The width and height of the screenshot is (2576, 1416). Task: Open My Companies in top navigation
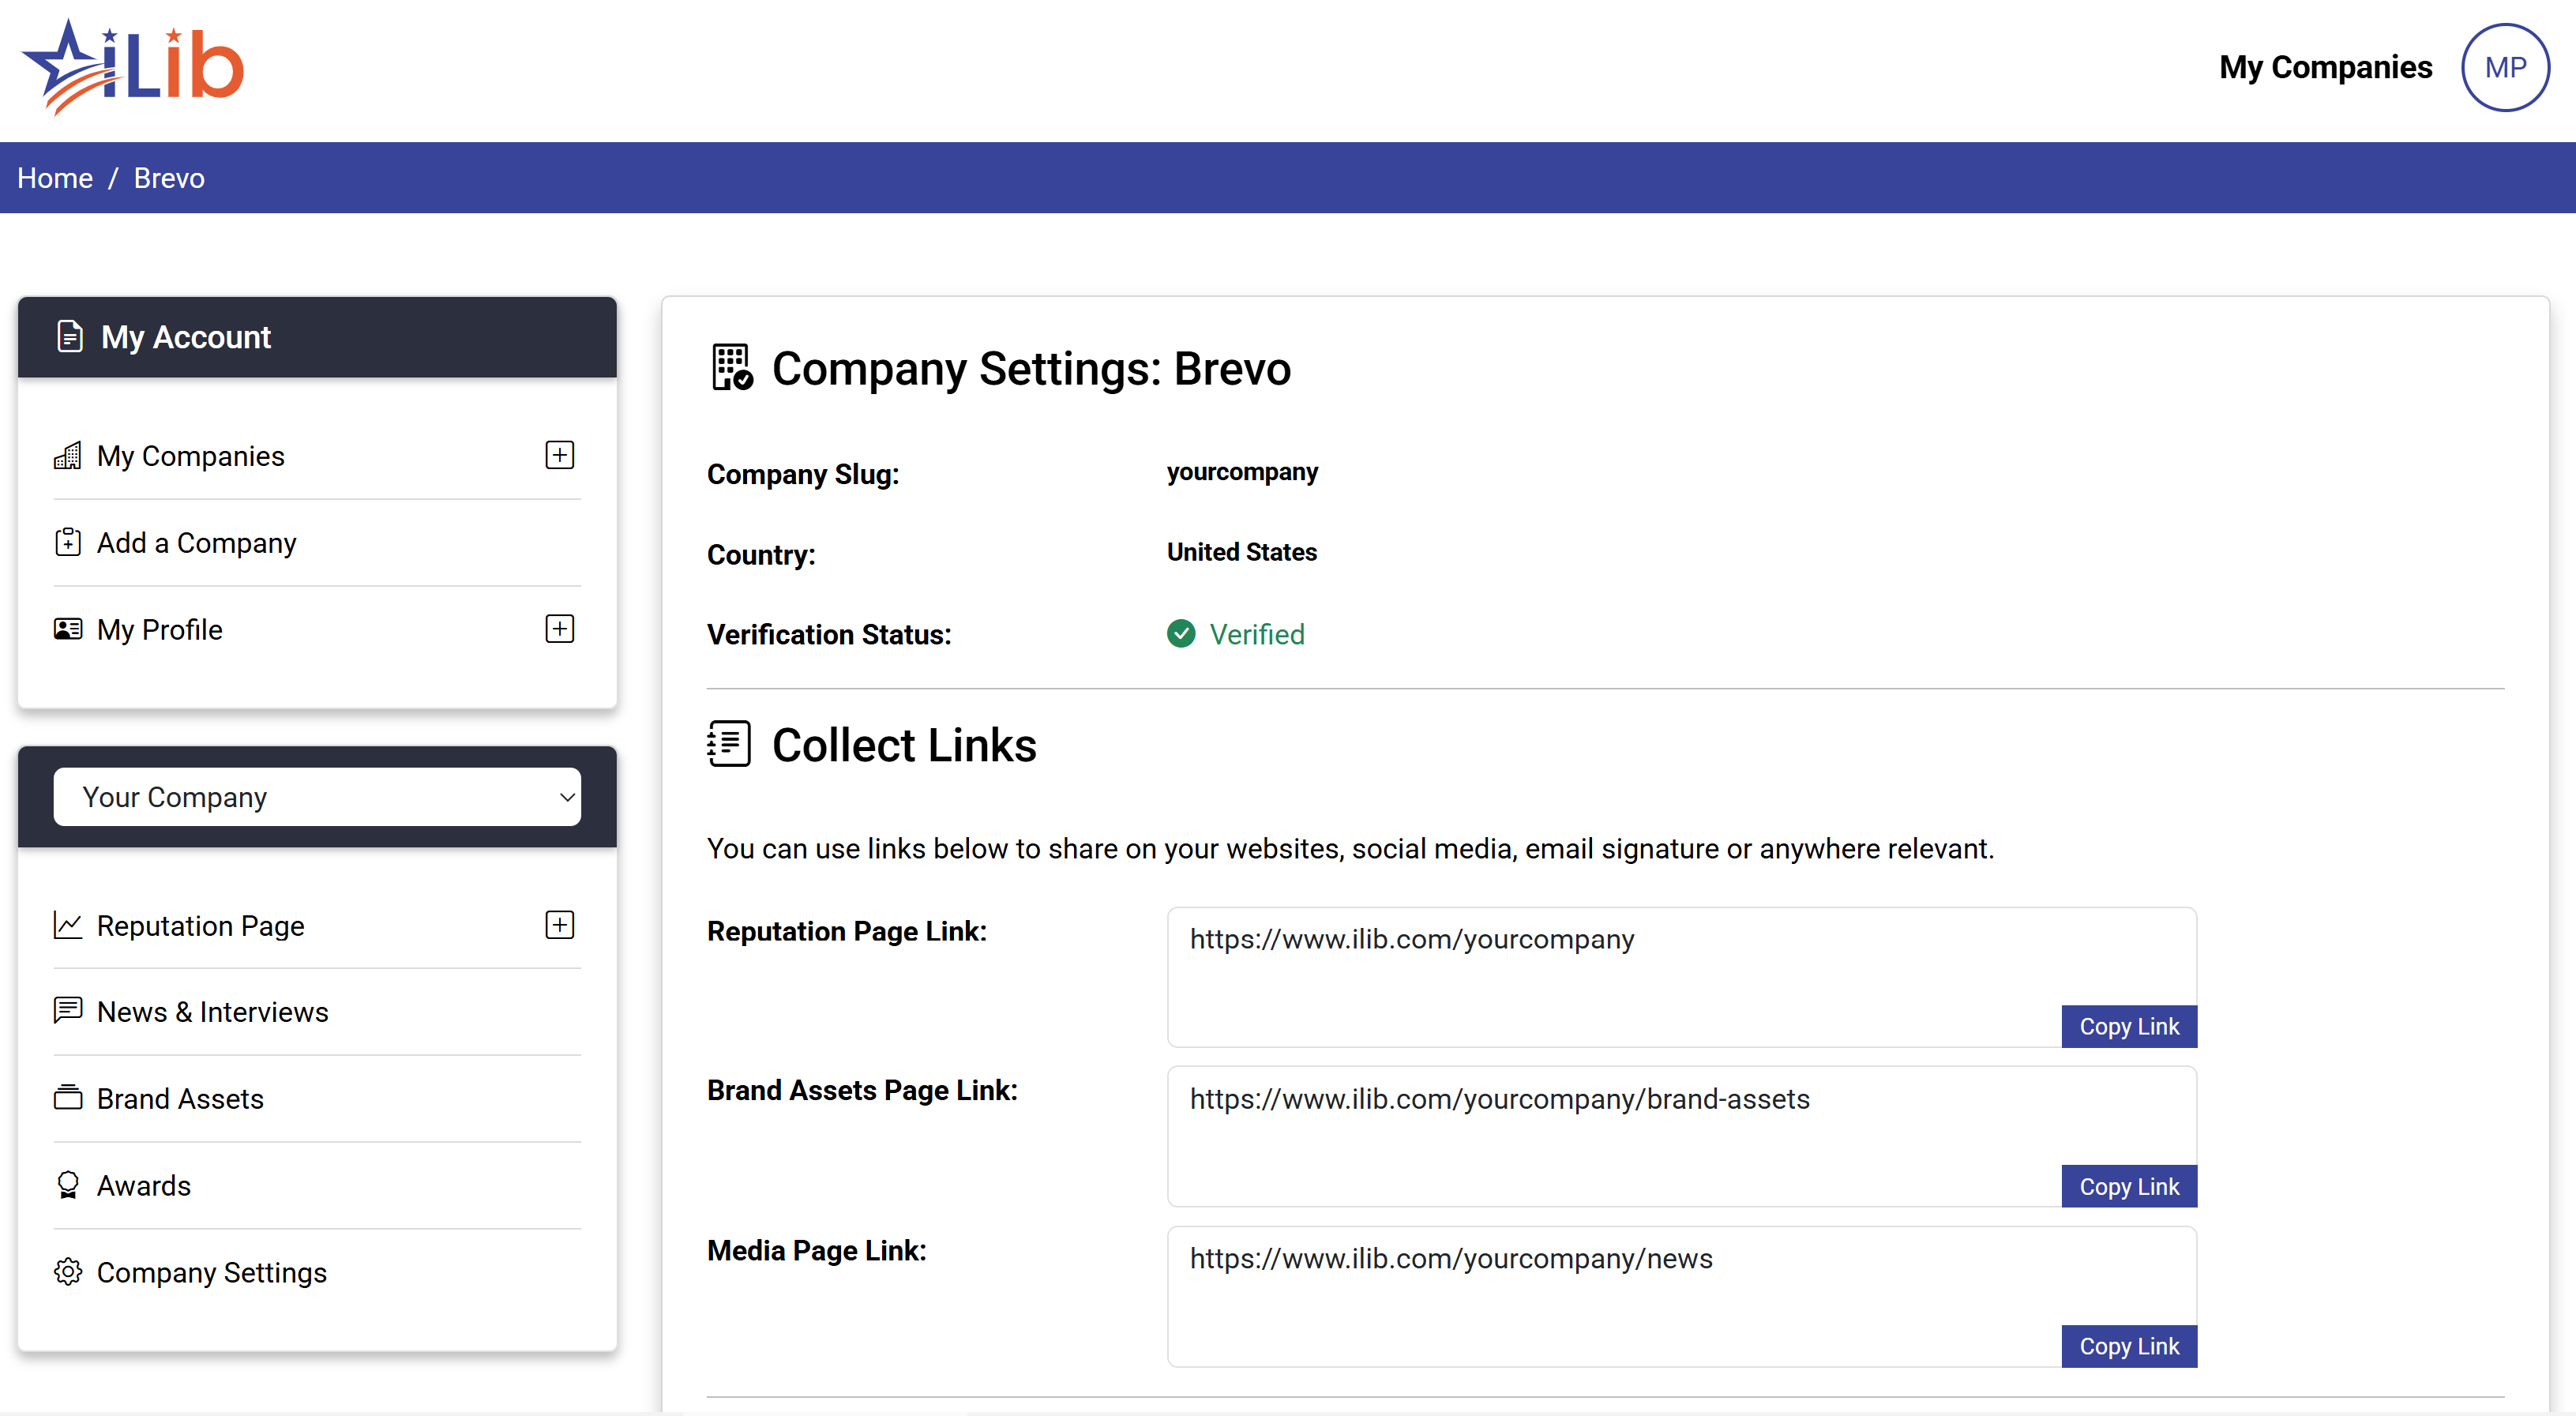click(x=2325, y=67)
